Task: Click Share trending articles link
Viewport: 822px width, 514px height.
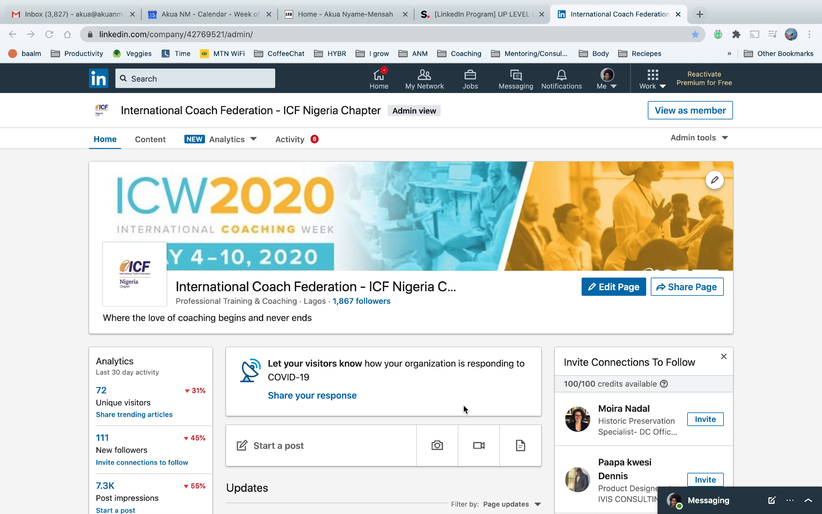Action: (134, 414)
